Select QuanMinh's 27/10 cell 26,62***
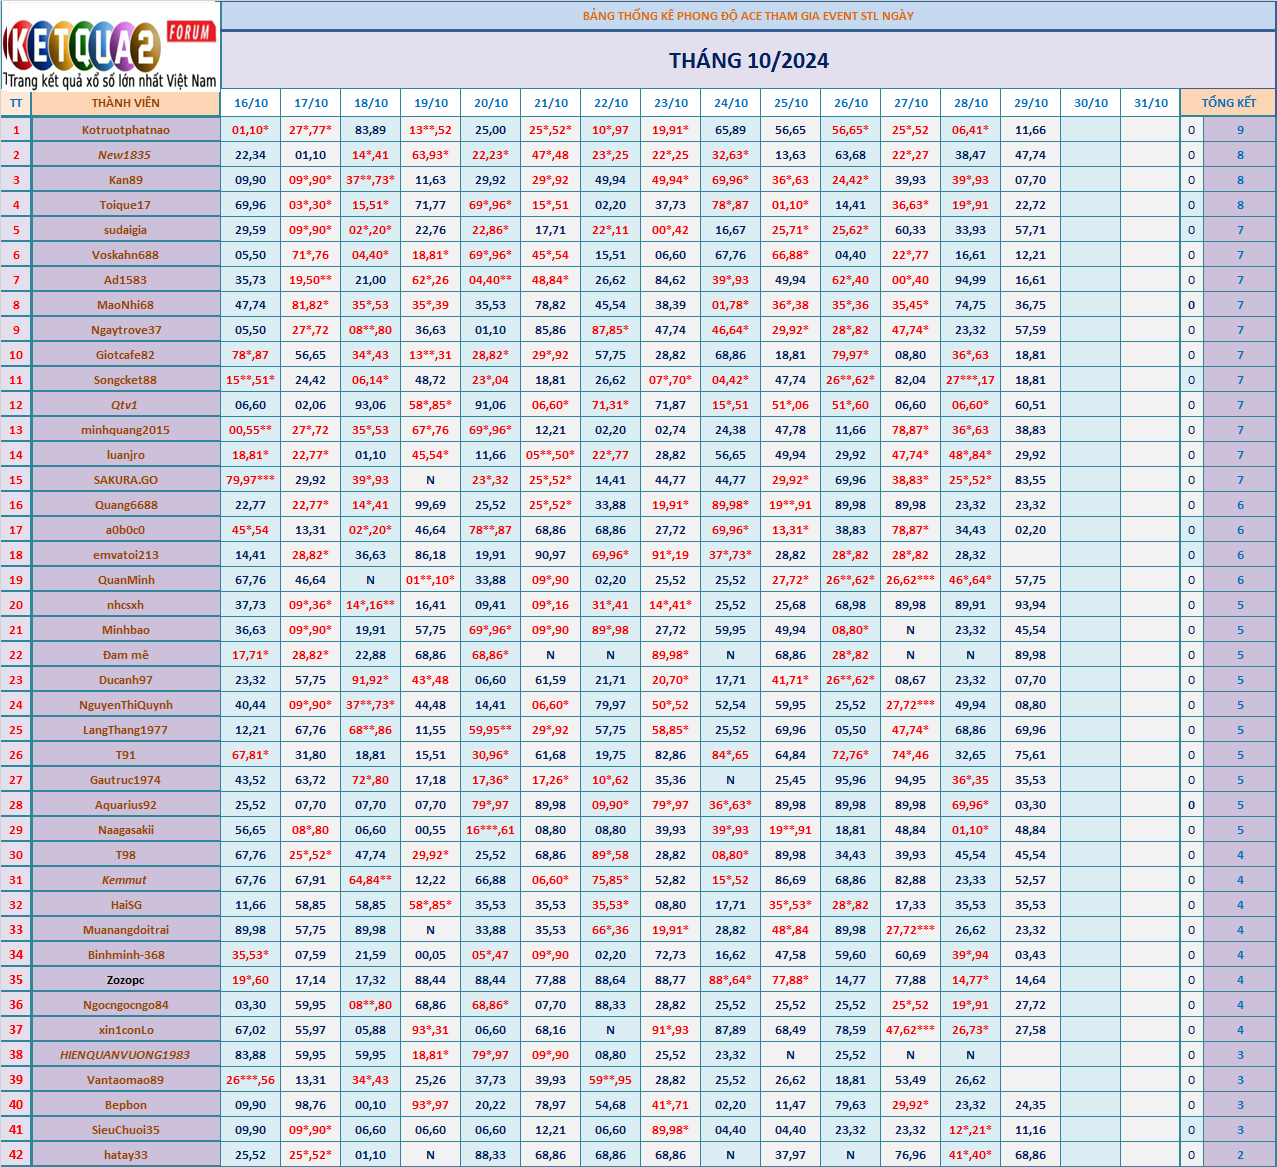The width and height of the screenshot is (1277, 1167). click(x=911, y=580)
